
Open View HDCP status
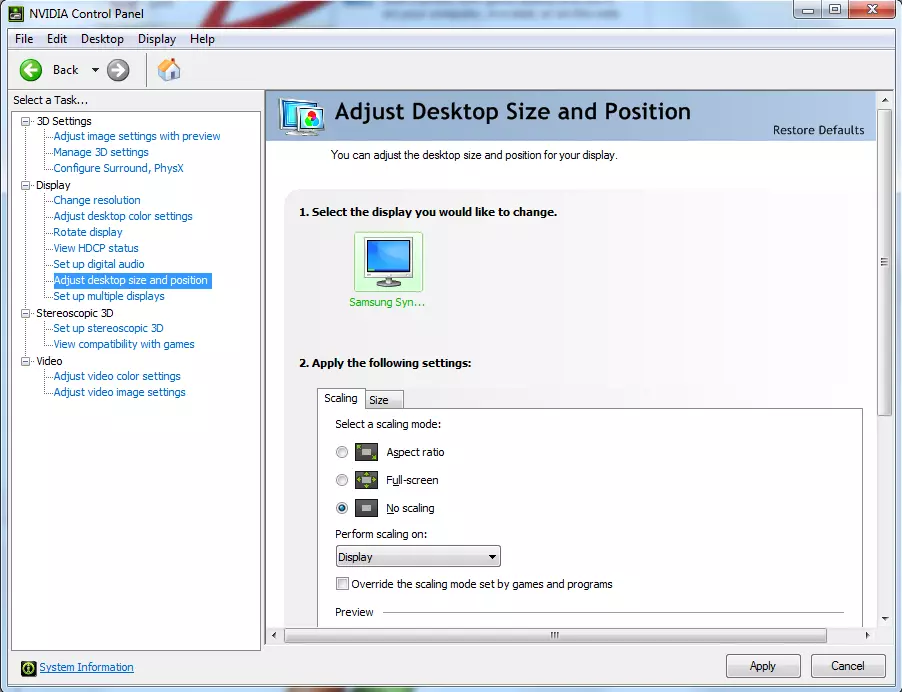click(x=96, y=248)
